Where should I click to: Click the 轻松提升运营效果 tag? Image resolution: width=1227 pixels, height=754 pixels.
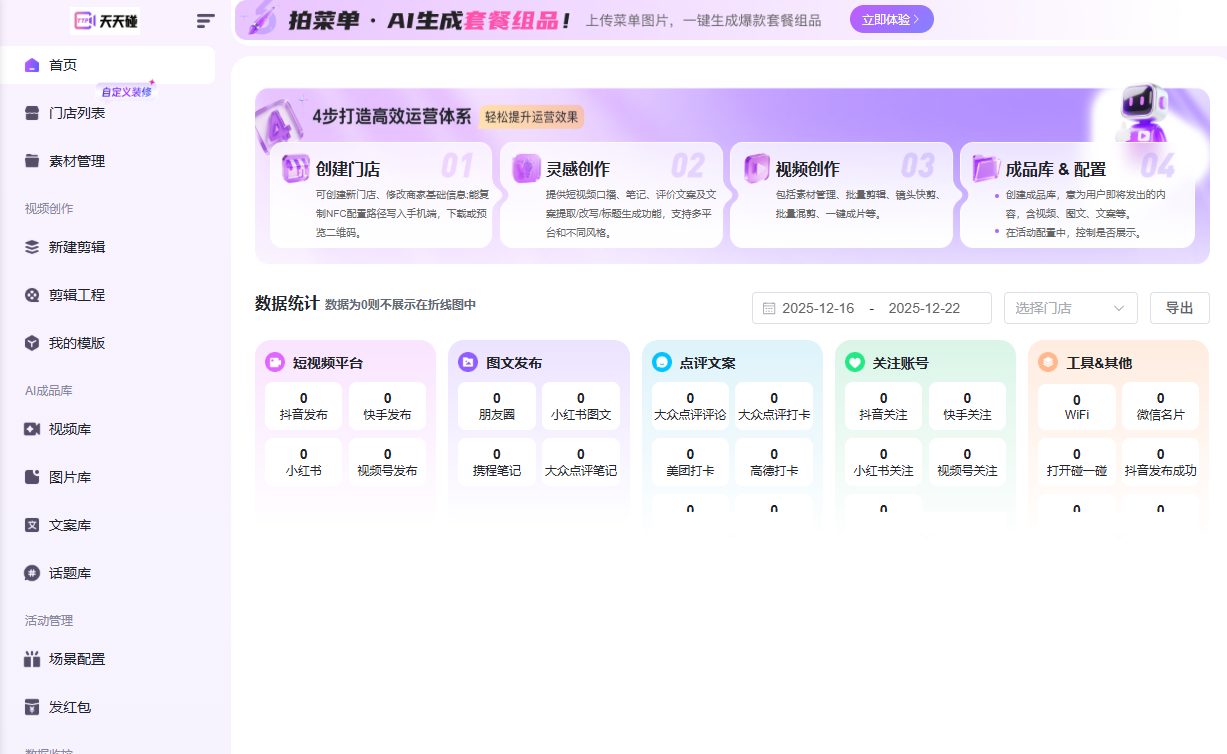click(532, 117)
